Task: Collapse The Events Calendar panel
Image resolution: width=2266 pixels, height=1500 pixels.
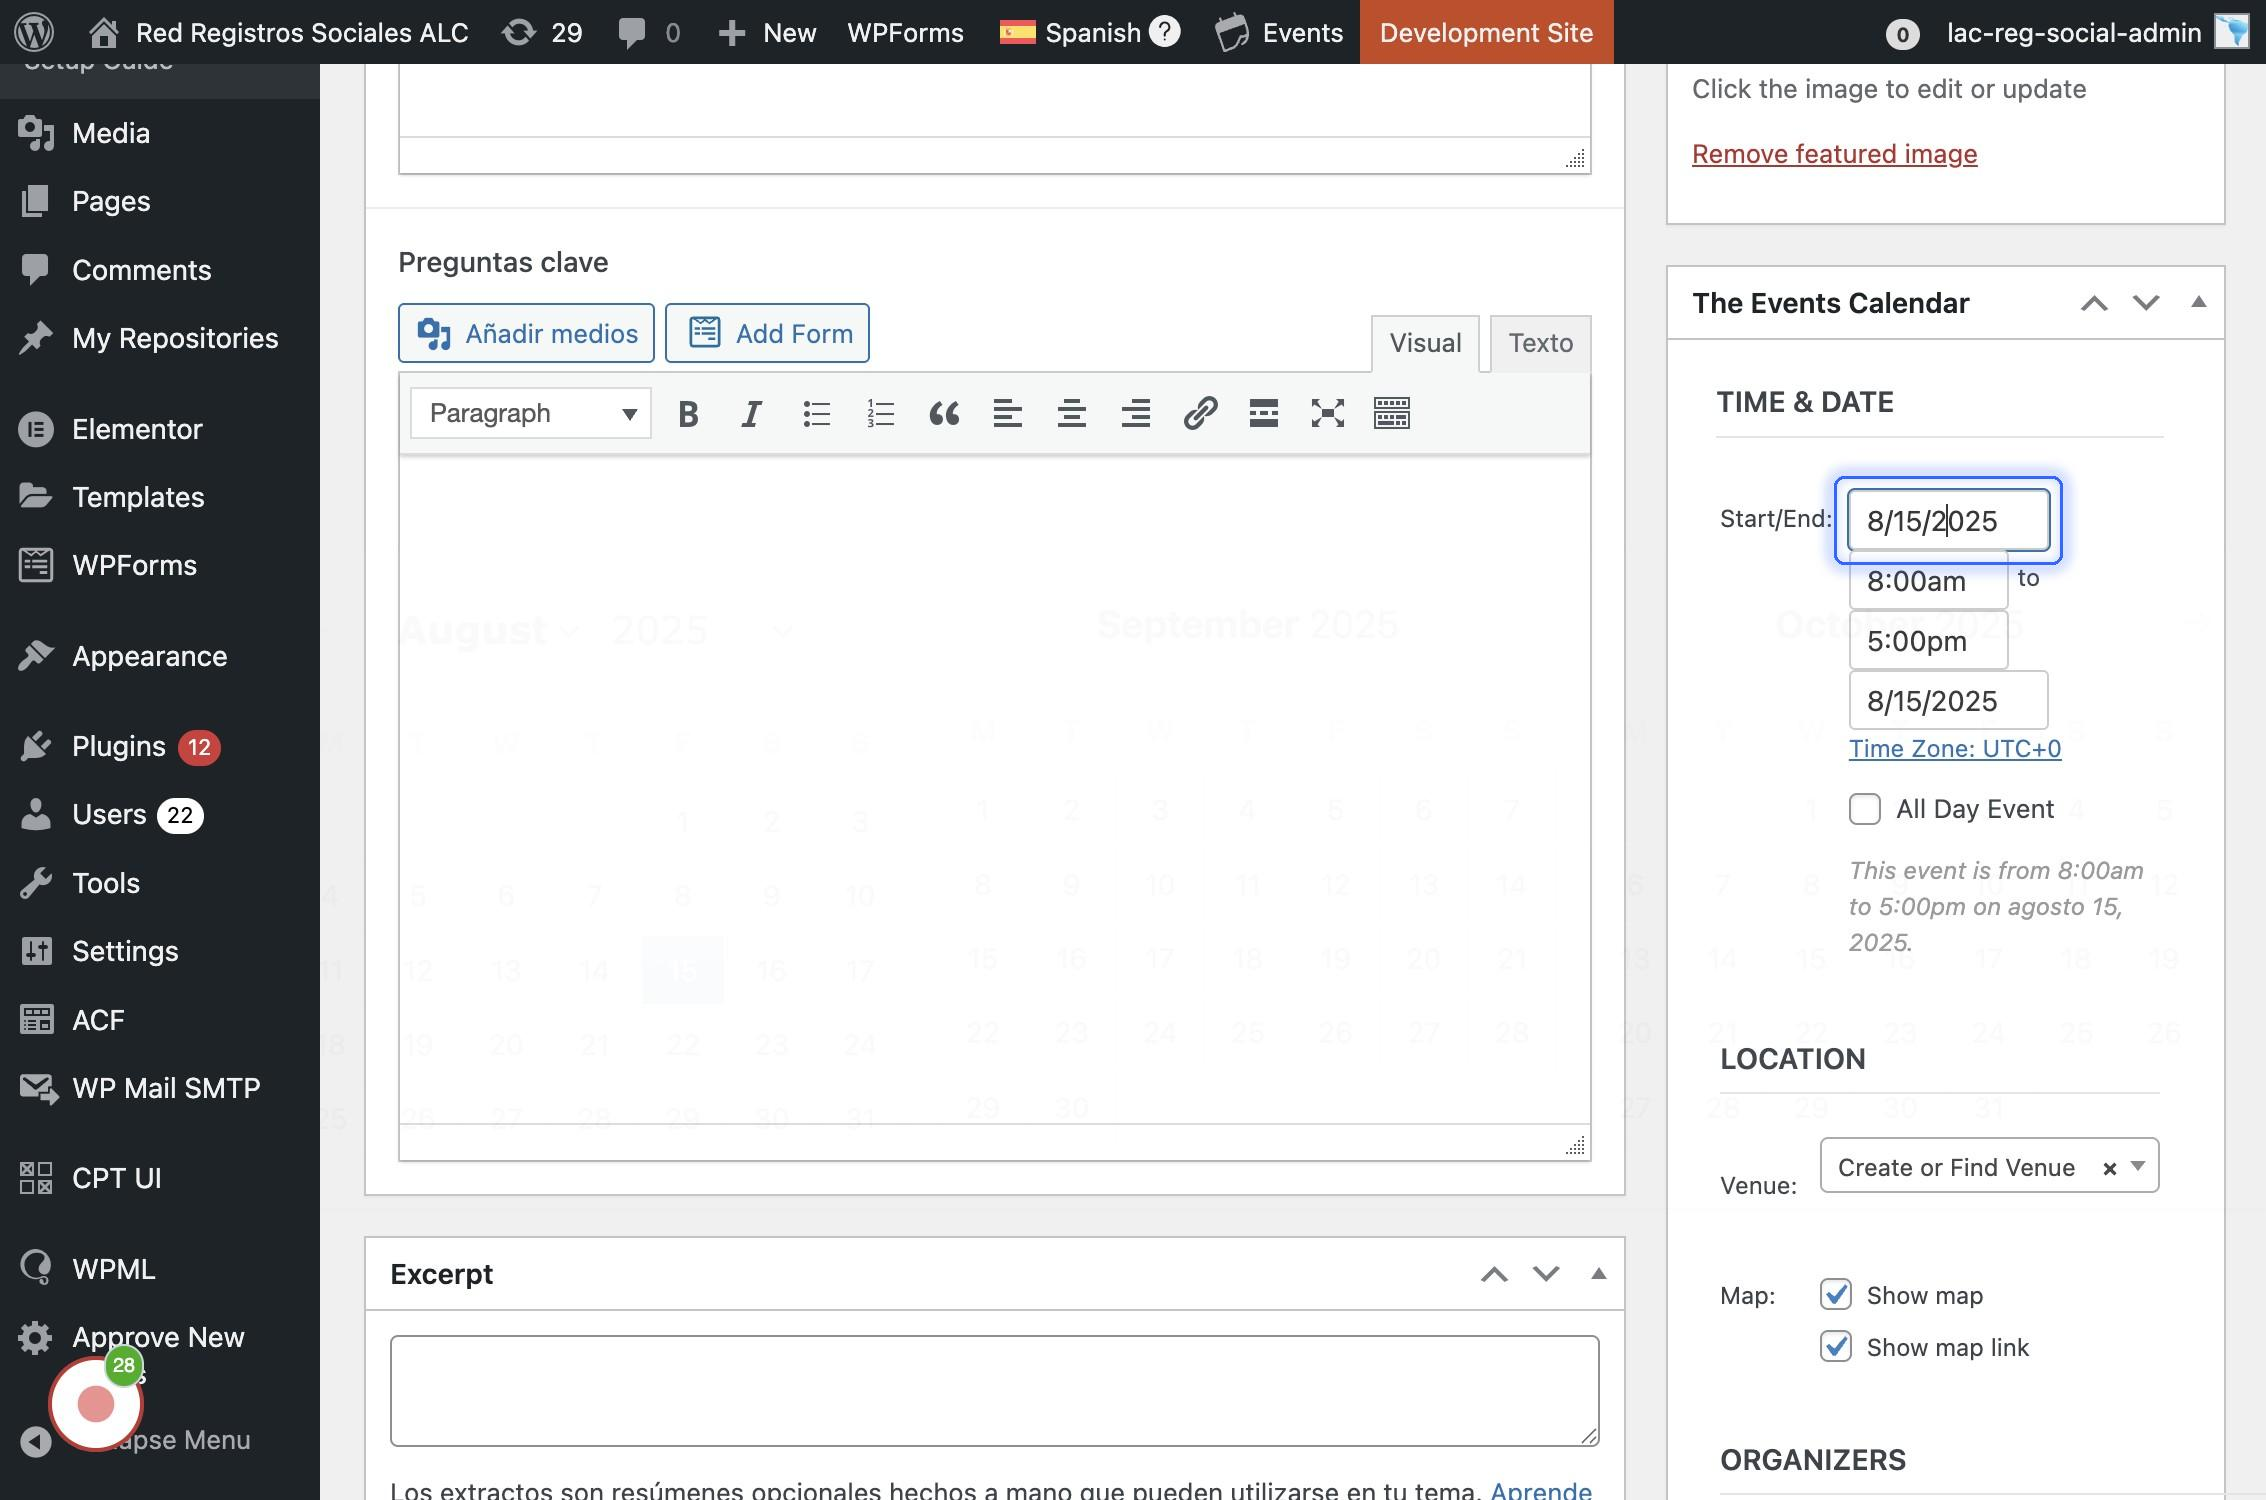Action: (2198, 302)
